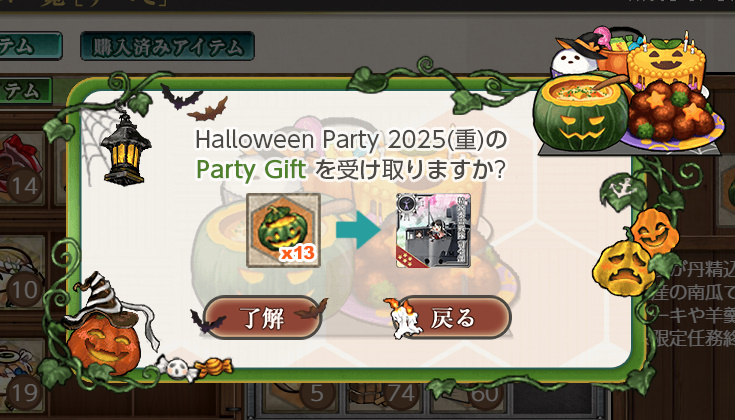Click the hanging black lantern icon

pos(126,149)
